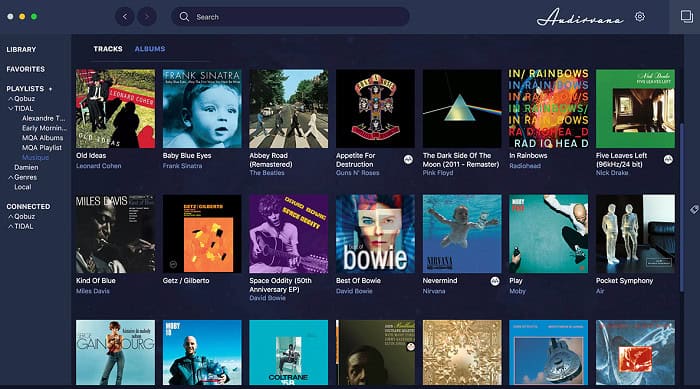Click MQA badge next to Nevermind

click(x=495, y=281)
